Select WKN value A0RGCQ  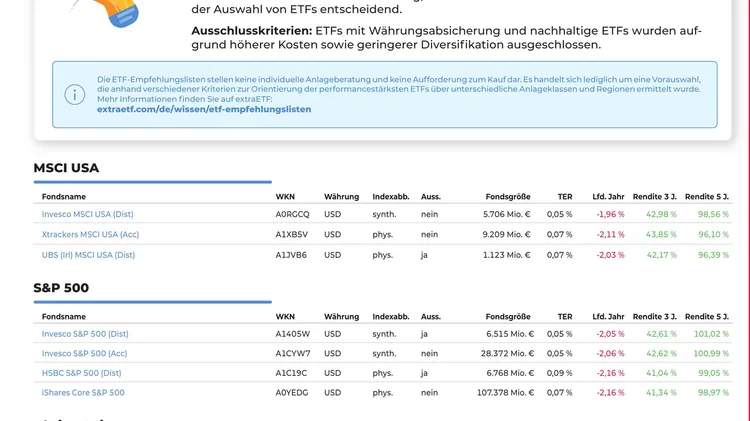pos(292,214)
